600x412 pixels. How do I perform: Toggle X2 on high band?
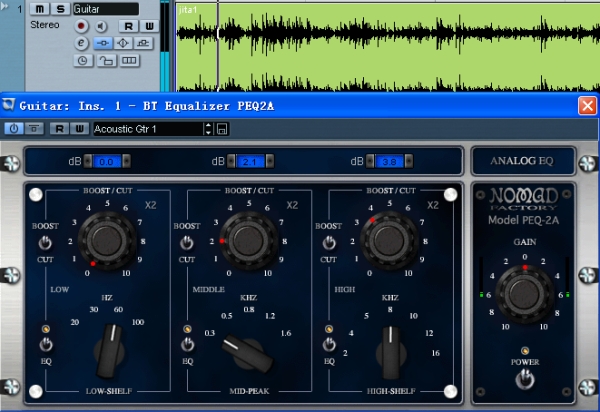433,205
